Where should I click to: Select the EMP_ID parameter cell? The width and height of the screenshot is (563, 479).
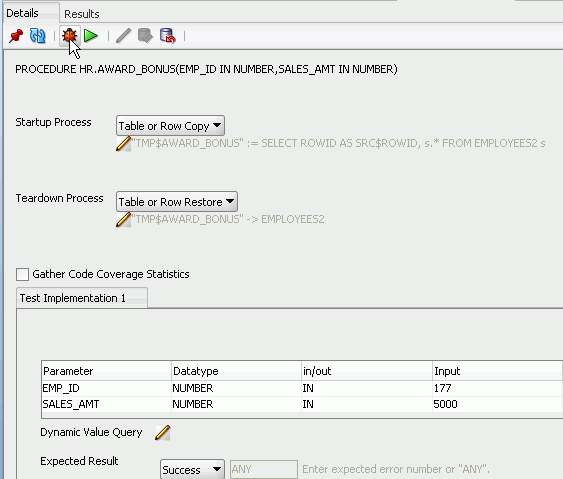point(107,388)
